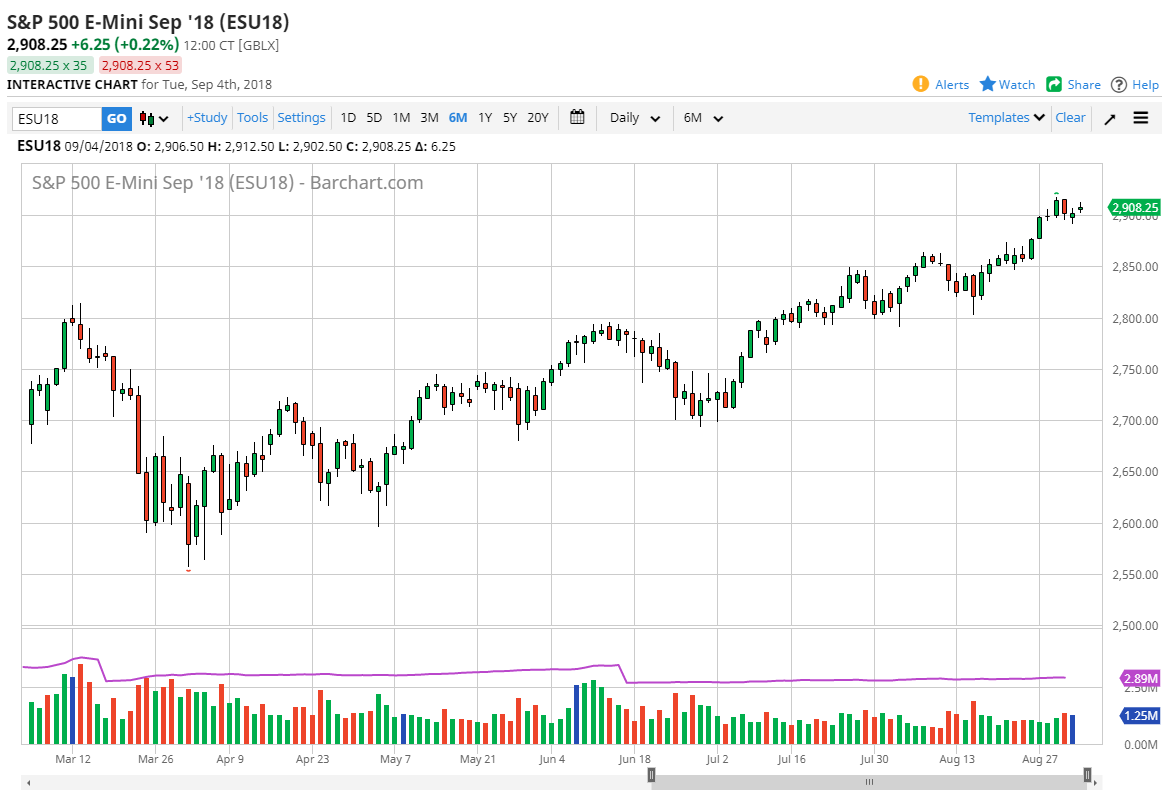Click the ESU18 symbol input field
The height and width of the screenshot is (802, 1168).
55,117
